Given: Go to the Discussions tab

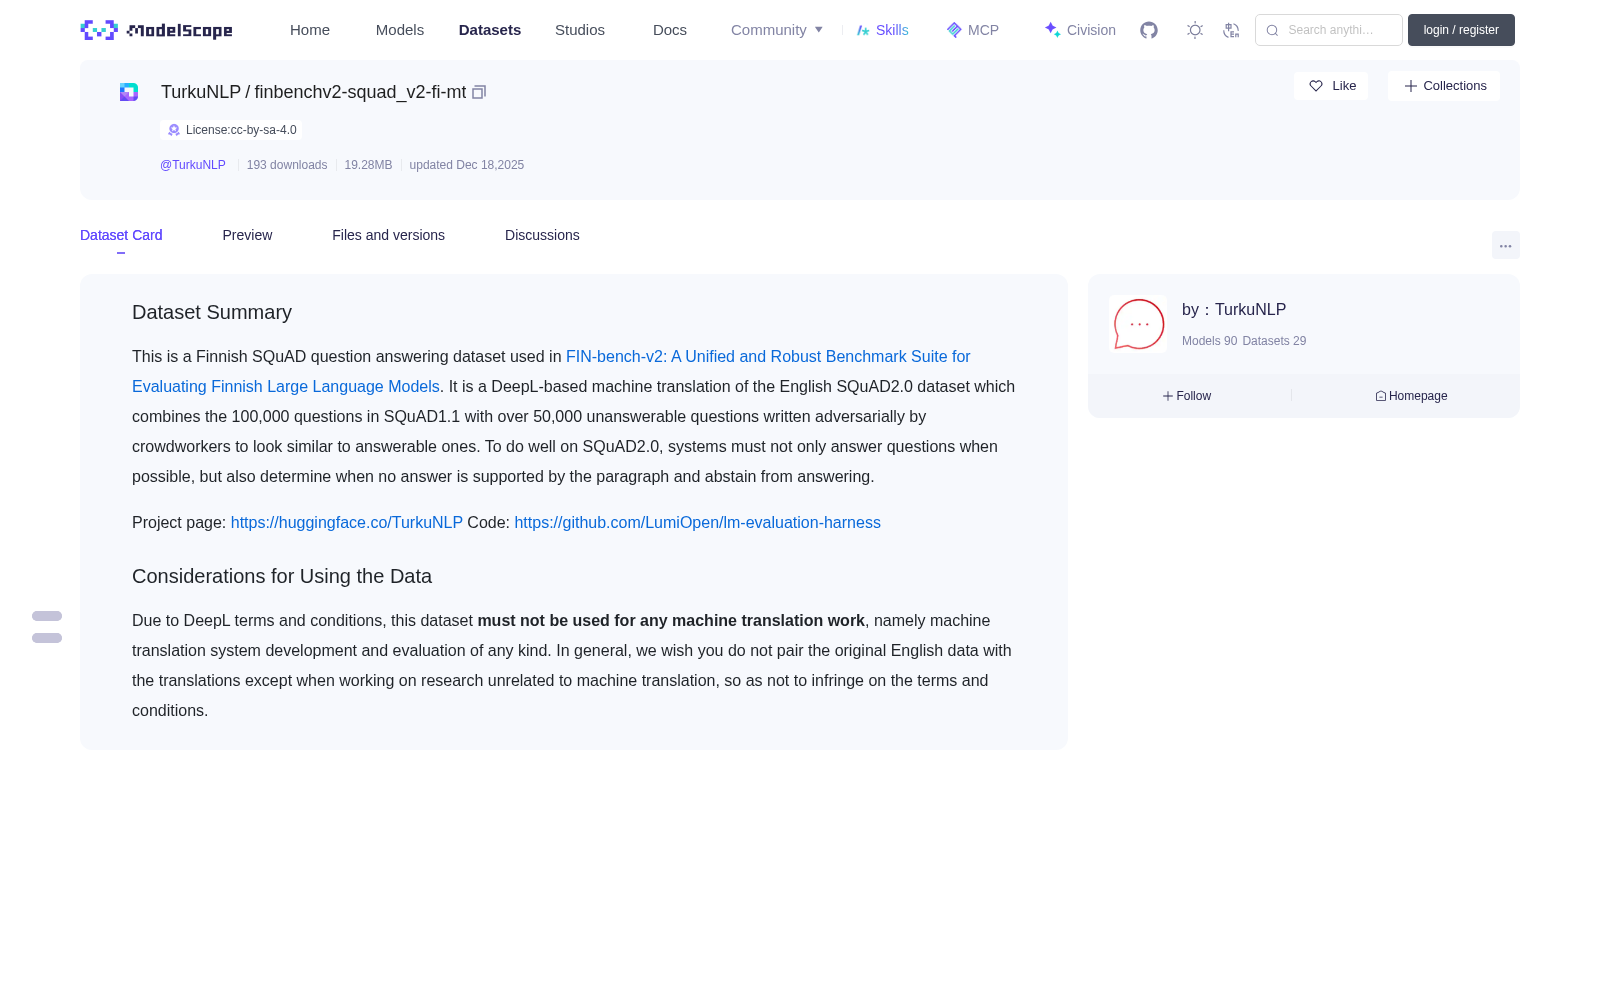Looking at the screenshot, I should click(542, 235).
